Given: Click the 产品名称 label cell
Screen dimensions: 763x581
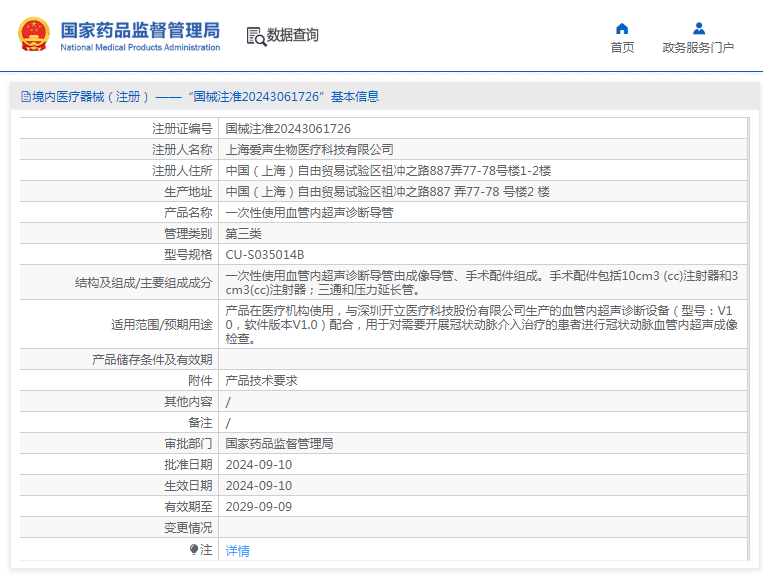Looking at the screenshot, I should point(119,212).
